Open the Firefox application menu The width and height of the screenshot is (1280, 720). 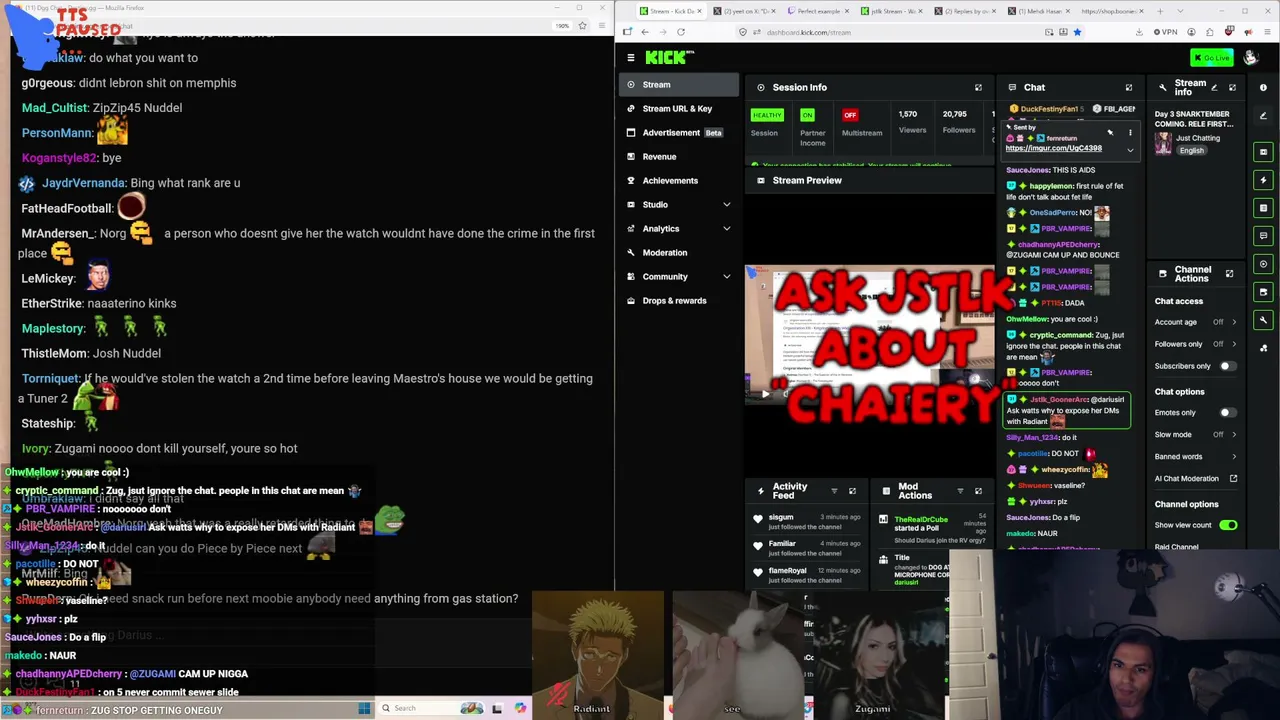pos(1265,32)
